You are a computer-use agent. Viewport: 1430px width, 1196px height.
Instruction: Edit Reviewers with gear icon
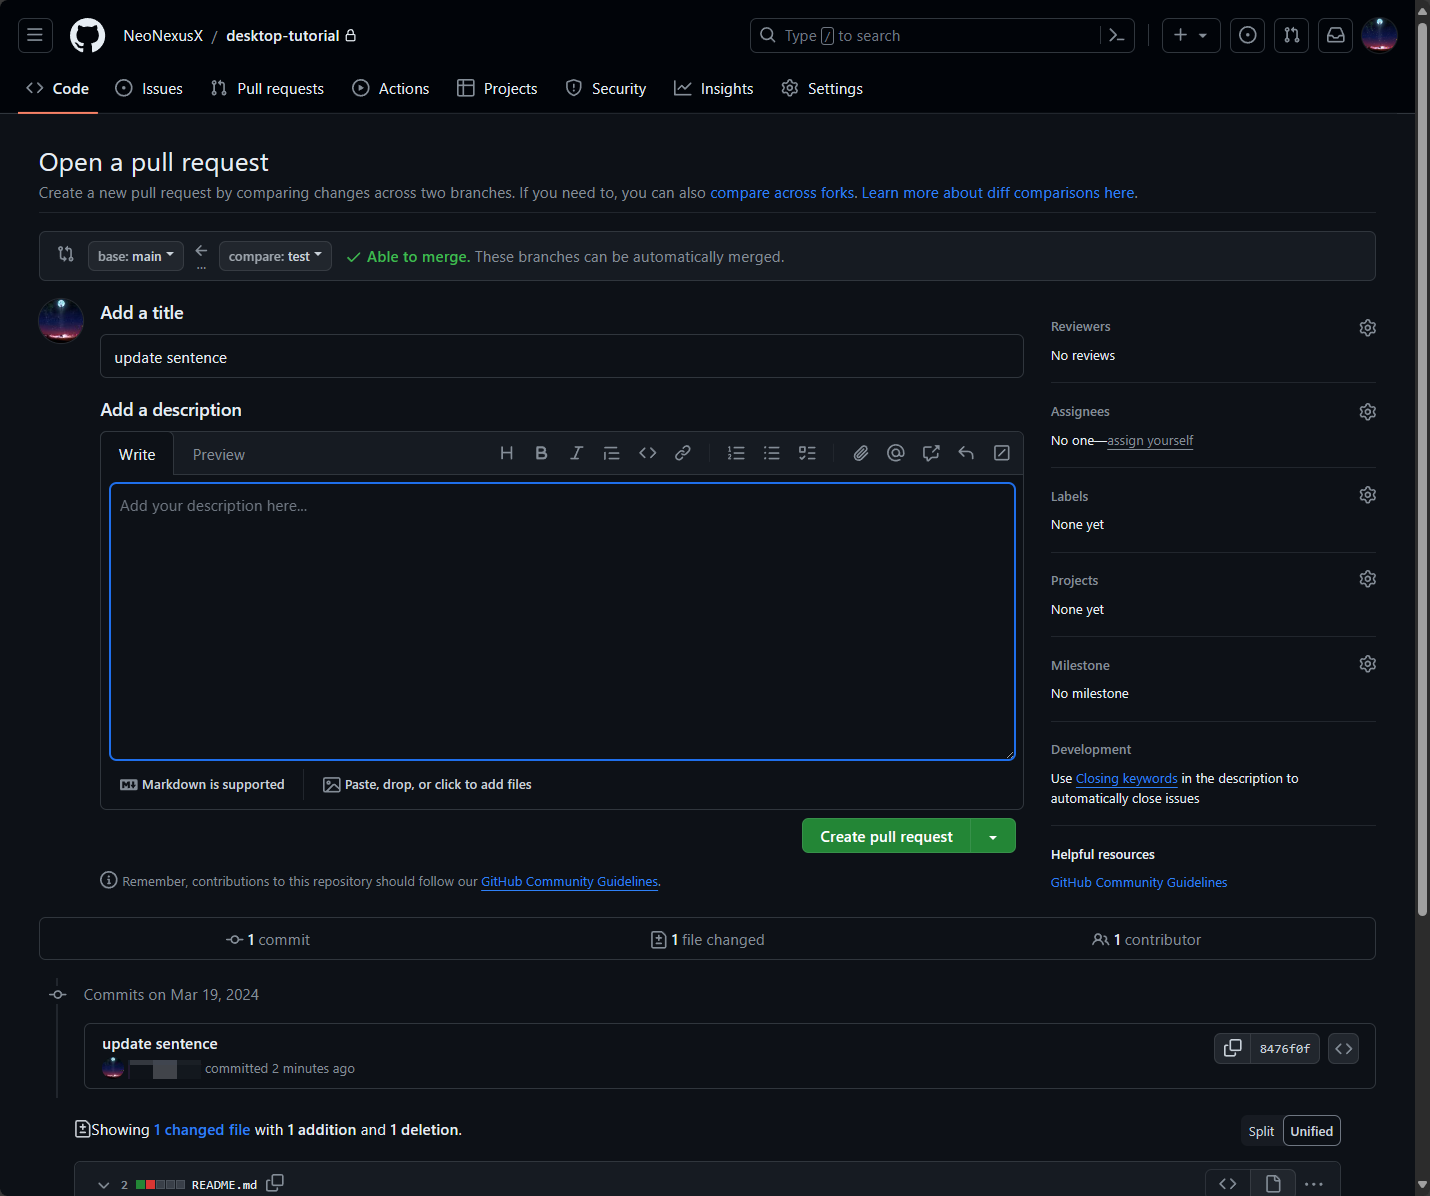pyautogui.click(x=1367, y=328)
